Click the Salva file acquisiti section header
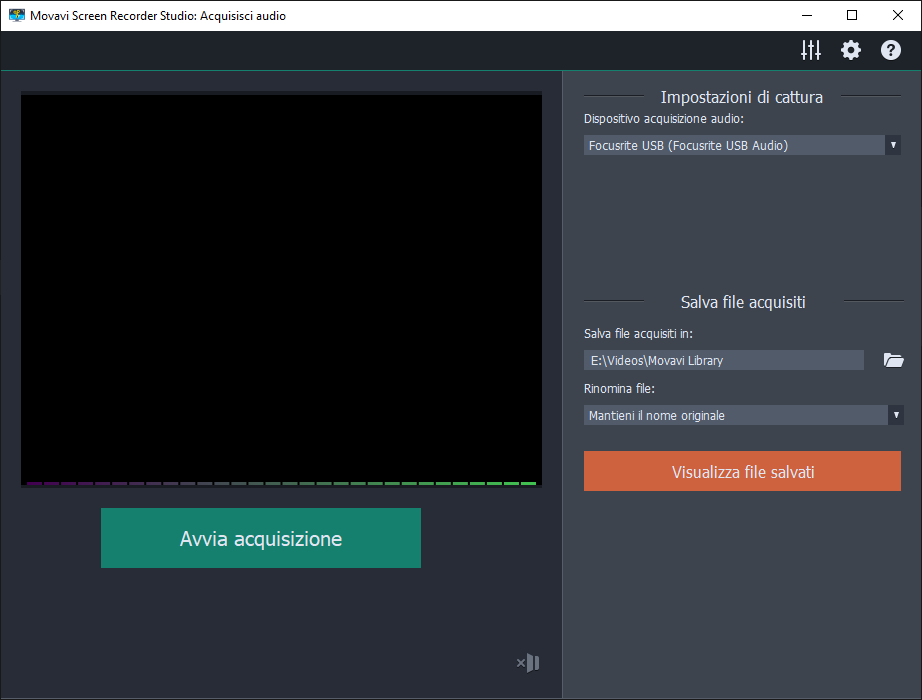922x700 pixels. [x=742, y=301]
